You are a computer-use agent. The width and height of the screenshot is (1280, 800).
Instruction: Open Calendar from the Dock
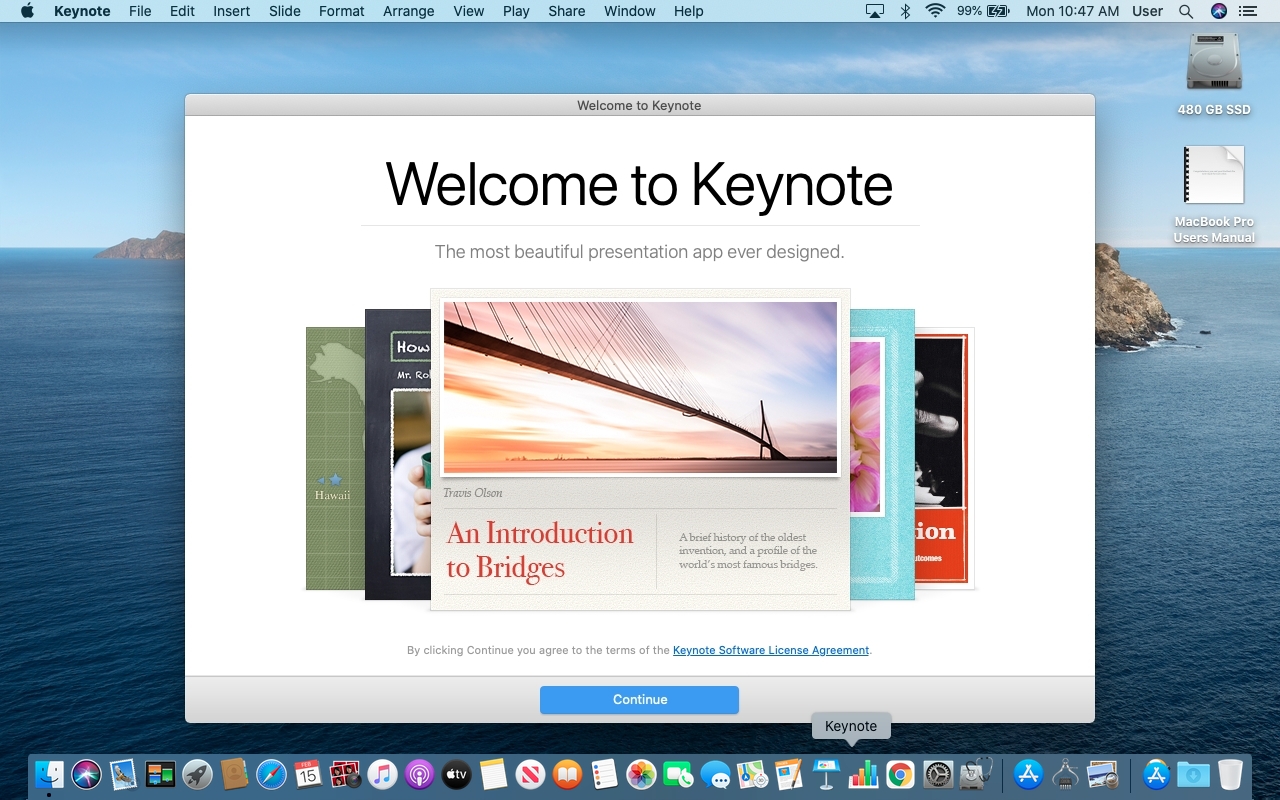[308, 774]
